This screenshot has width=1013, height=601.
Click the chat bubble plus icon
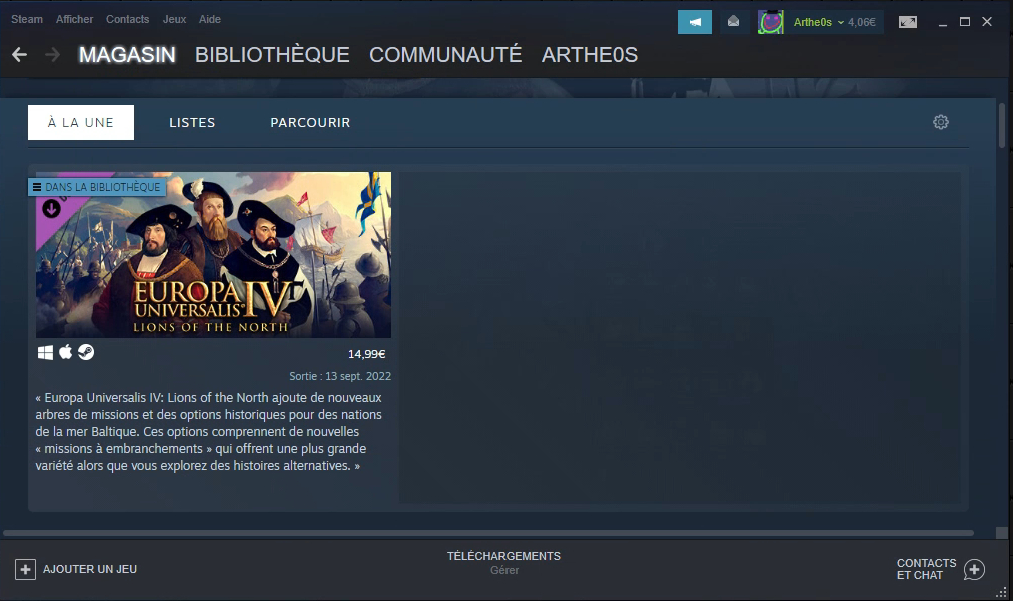(974, 569)
